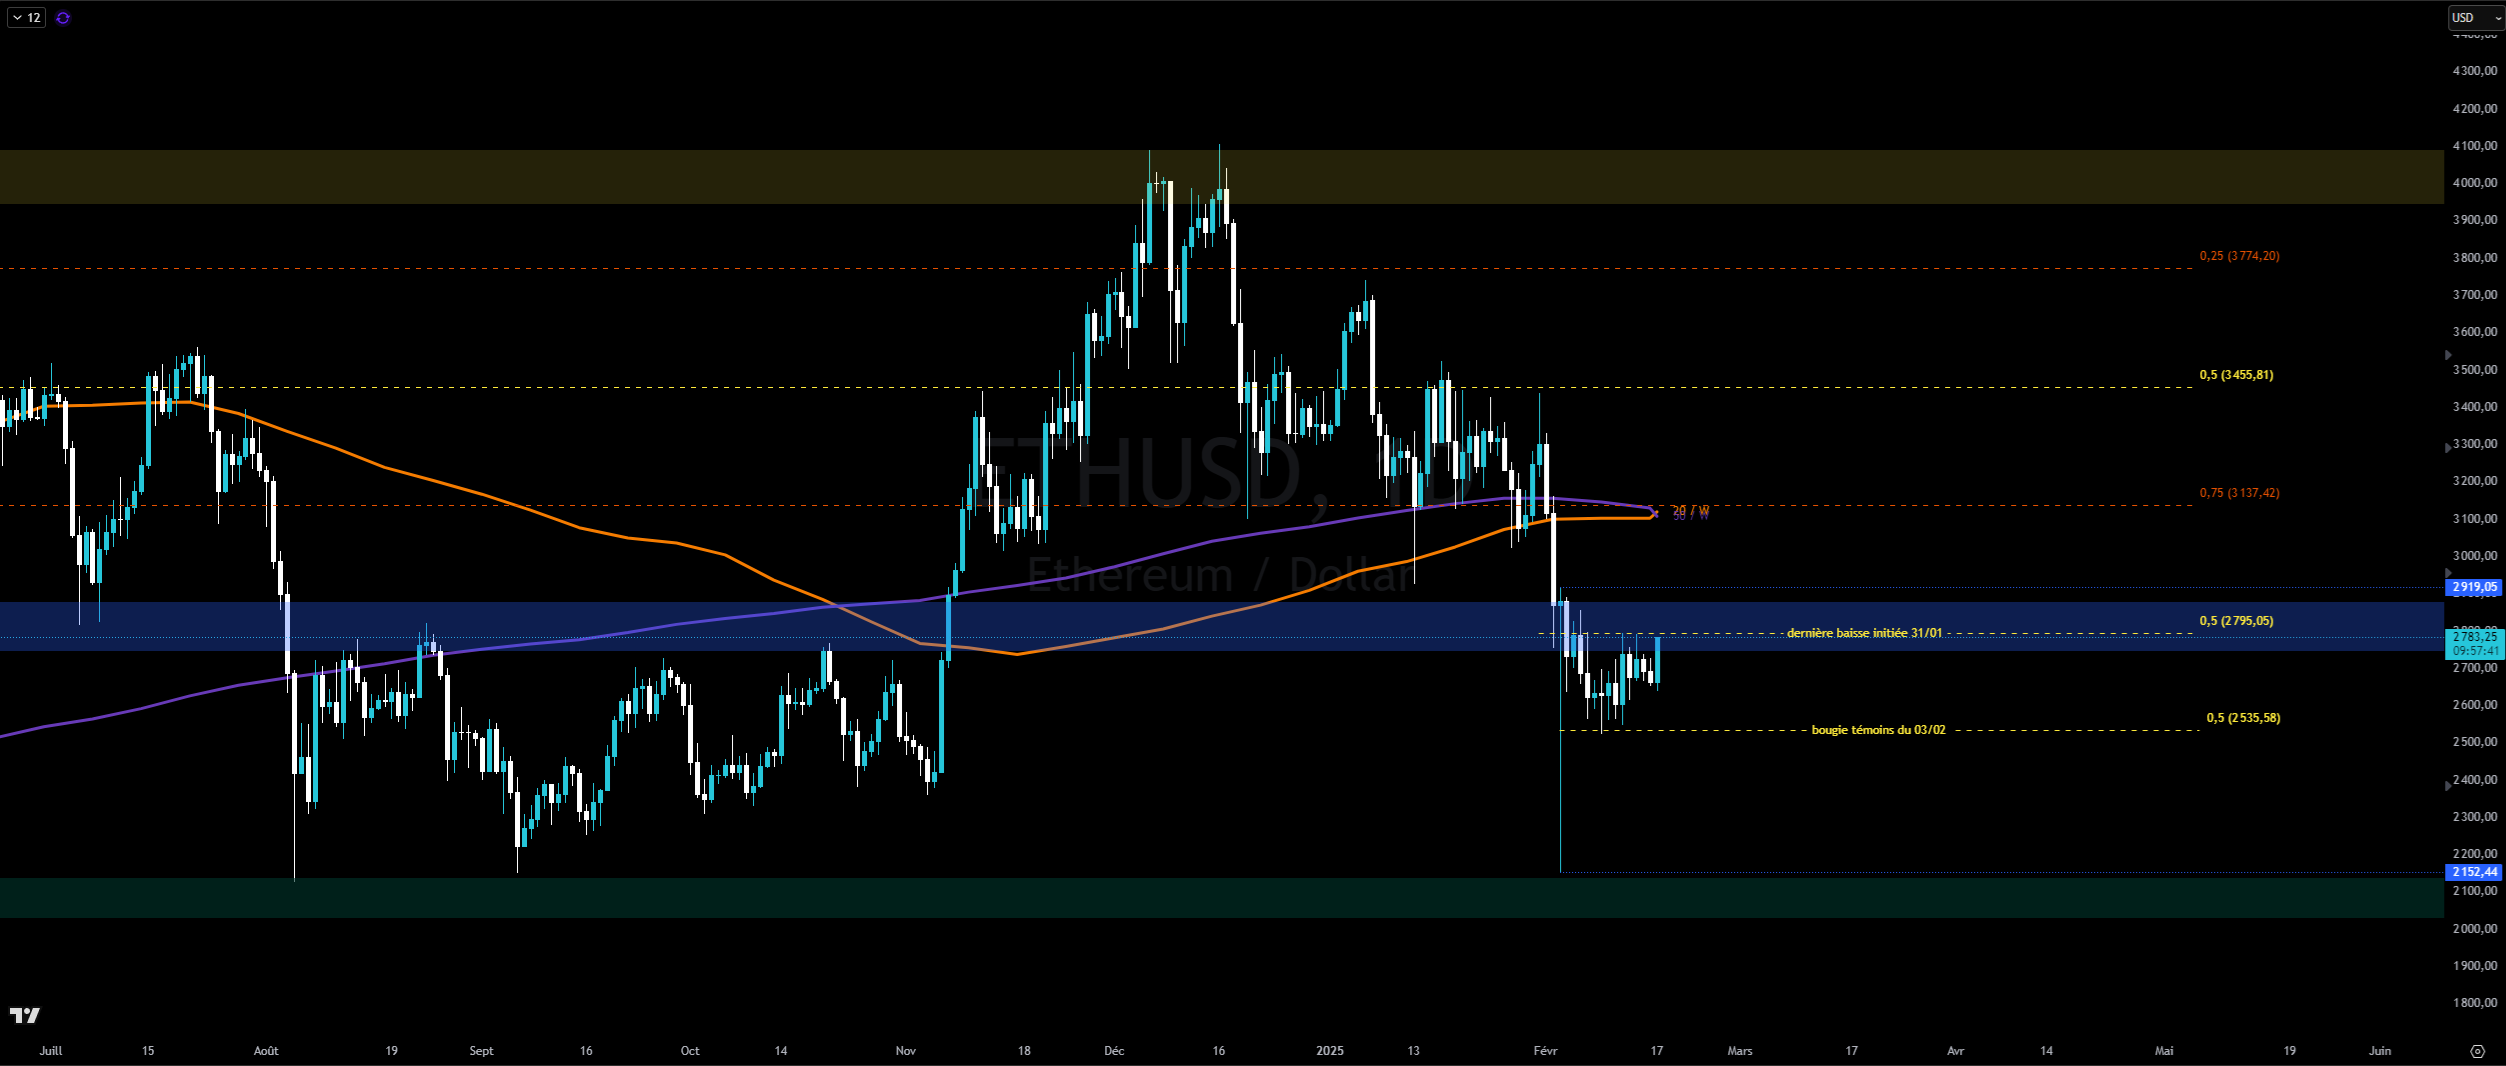Click the purple cross marker where the moving averages end

(x=1655, y=513)
